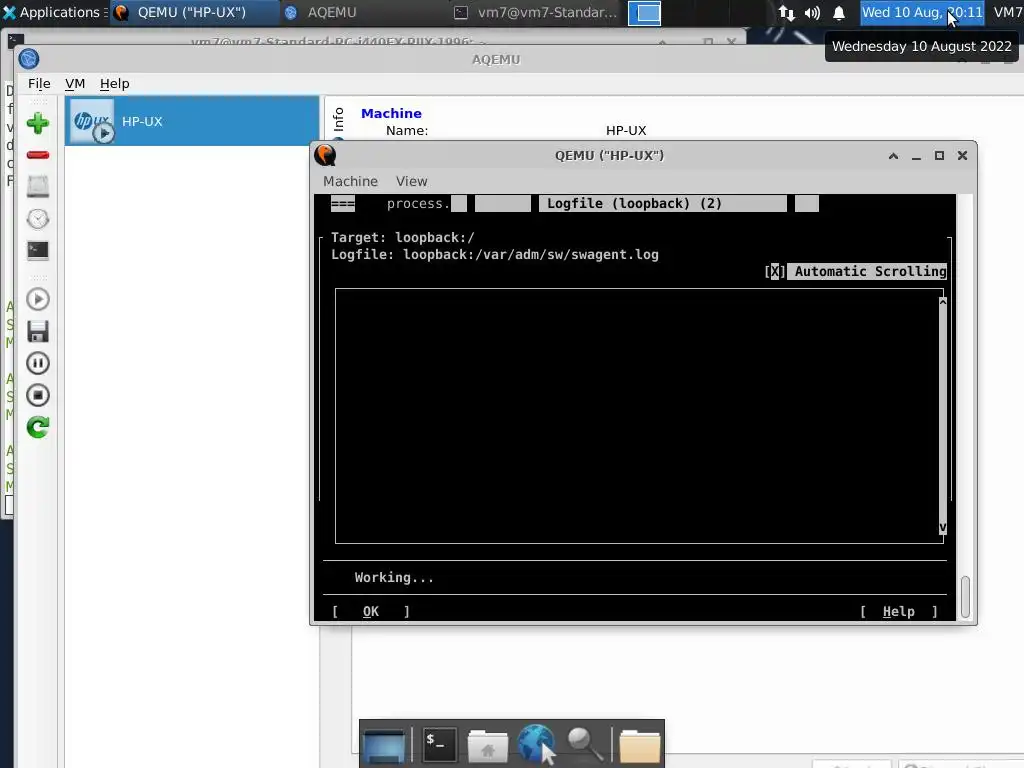Click the Target: loopback:/ line
1024x768 pixels.
pos(402,238)
